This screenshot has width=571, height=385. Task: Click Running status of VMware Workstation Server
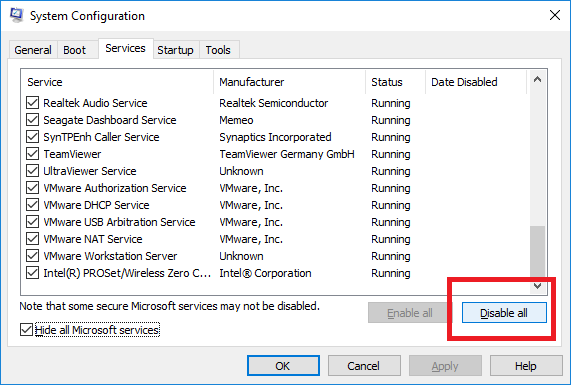(x=391, y=256)
